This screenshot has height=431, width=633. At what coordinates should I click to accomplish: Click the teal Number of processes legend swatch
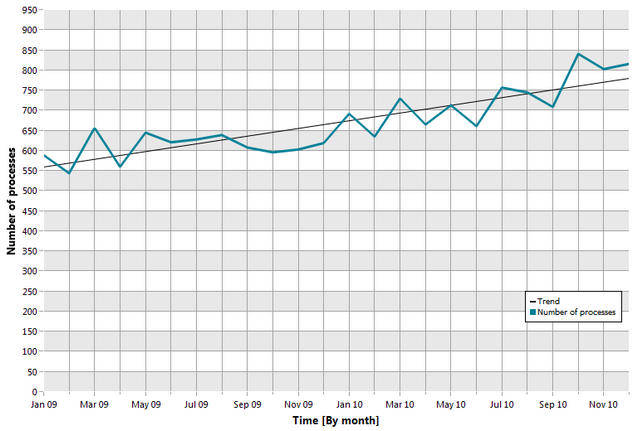click(533, 312)
